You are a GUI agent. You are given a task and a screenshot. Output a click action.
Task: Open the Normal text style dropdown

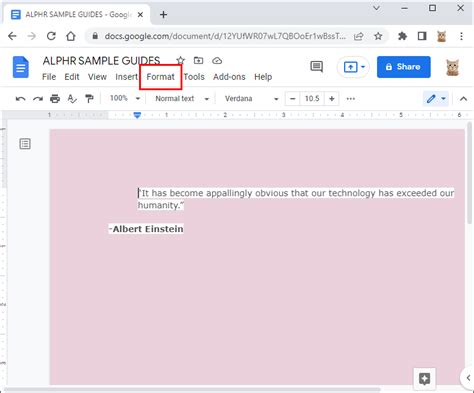coord(182,99)
